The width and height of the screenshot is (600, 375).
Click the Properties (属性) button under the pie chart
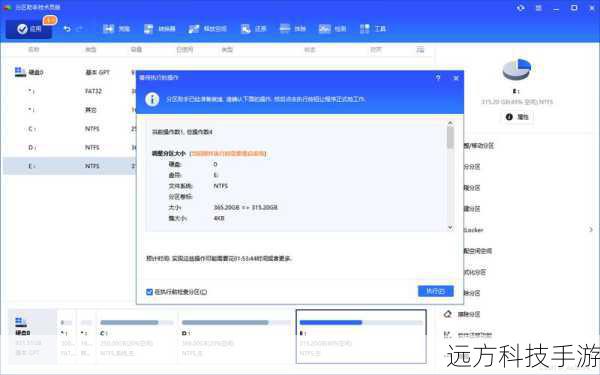click(x=517, y=117)
